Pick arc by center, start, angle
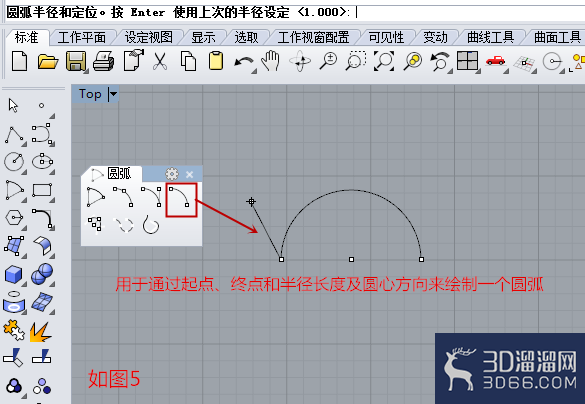Screen dimensions: 585x404 pyautogui.click(x=96, y=197)
